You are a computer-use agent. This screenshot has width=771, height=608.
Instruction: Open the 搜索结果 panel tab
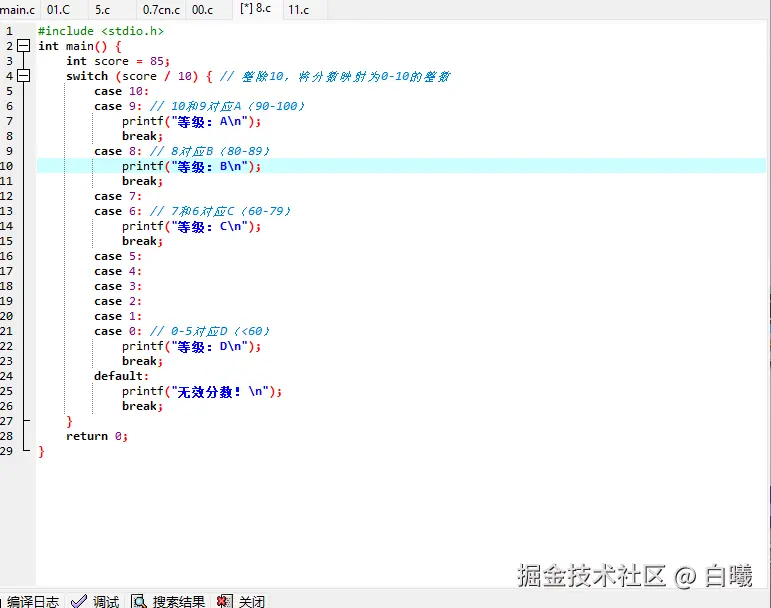click(x=178, y=602)
